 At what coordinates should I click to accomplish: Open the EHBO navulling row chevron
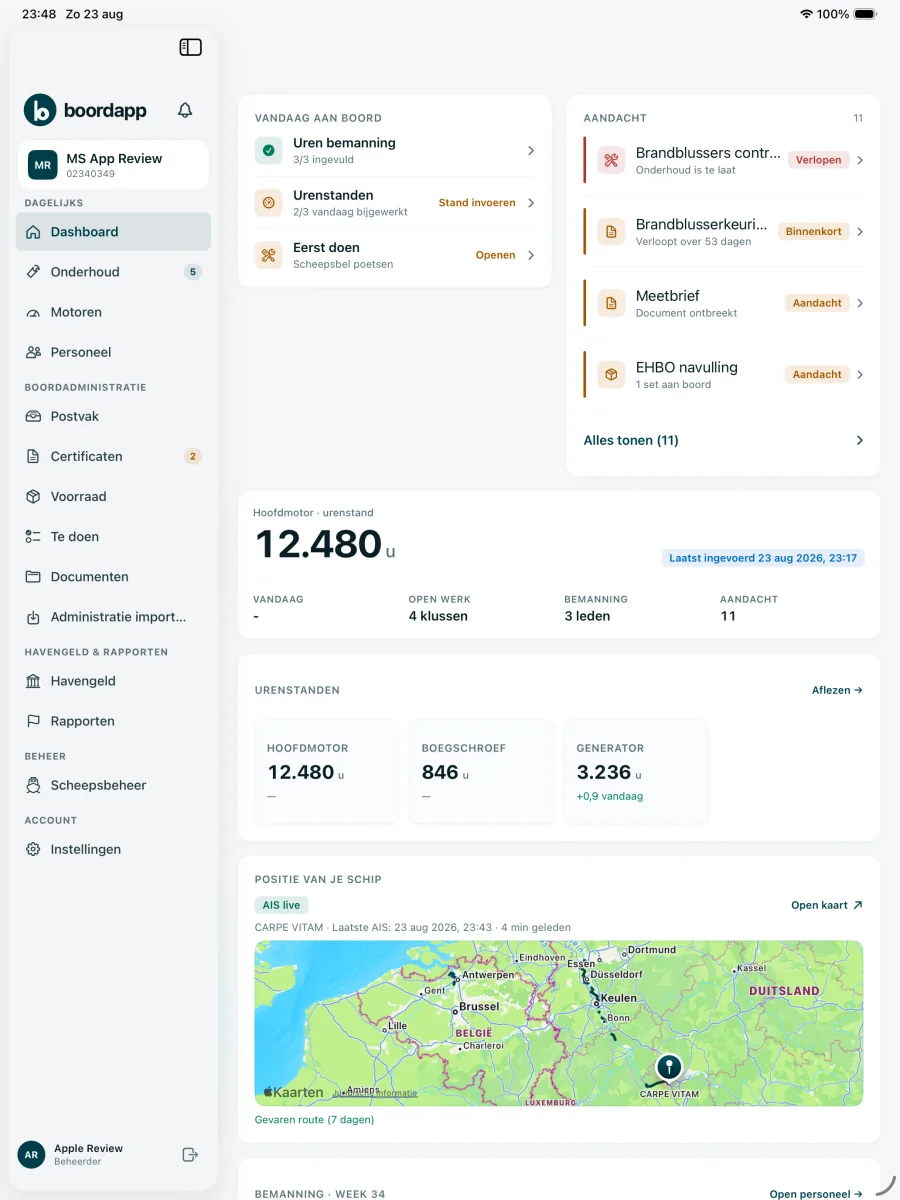click(x=860, y=374)
